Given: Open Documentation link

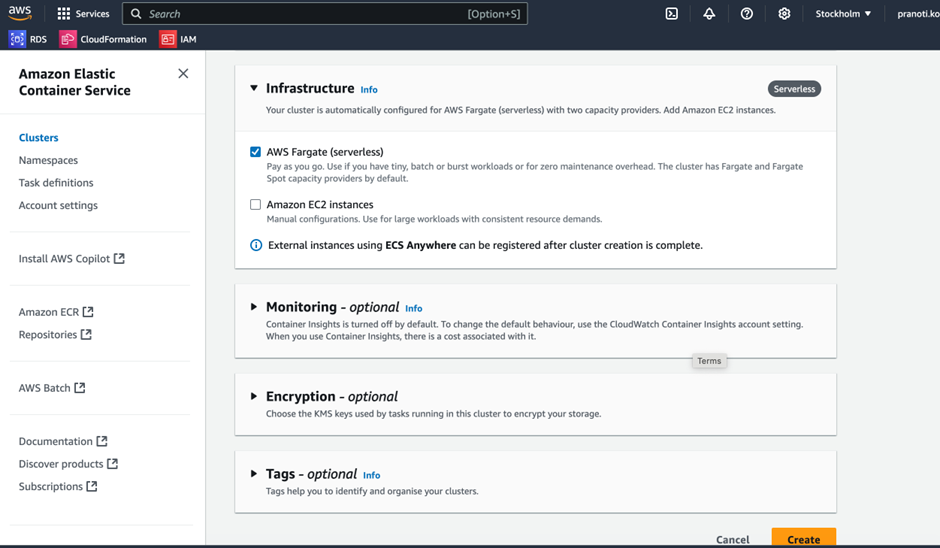Looking at the screenshot, I should [x=56, y=441].
